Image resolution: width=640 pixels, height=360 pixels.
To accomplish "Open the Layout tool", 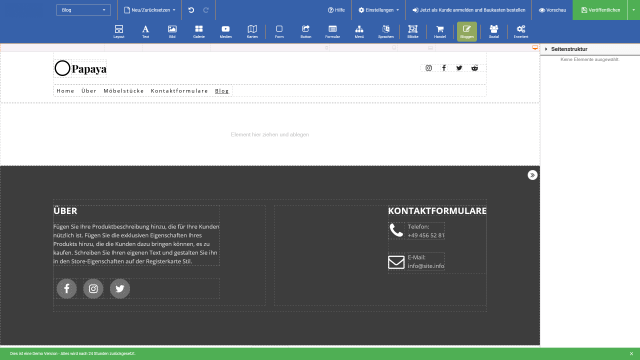I will click(x=119, y=31).
